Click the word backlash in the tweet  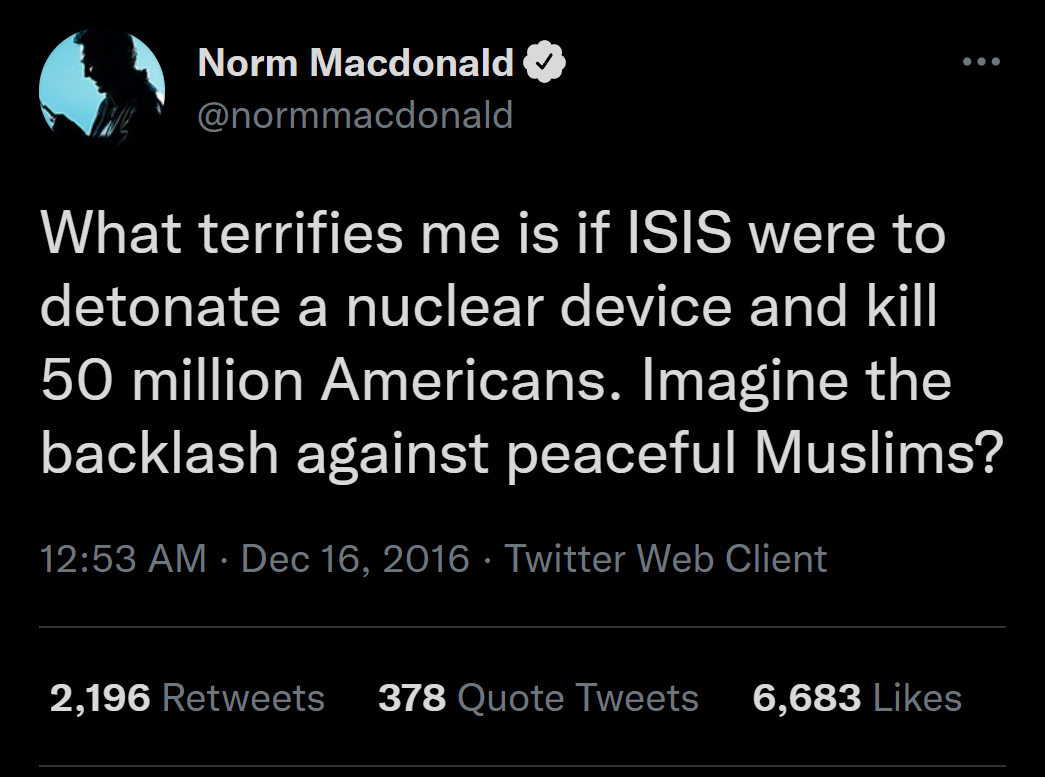tap(160, 455)
